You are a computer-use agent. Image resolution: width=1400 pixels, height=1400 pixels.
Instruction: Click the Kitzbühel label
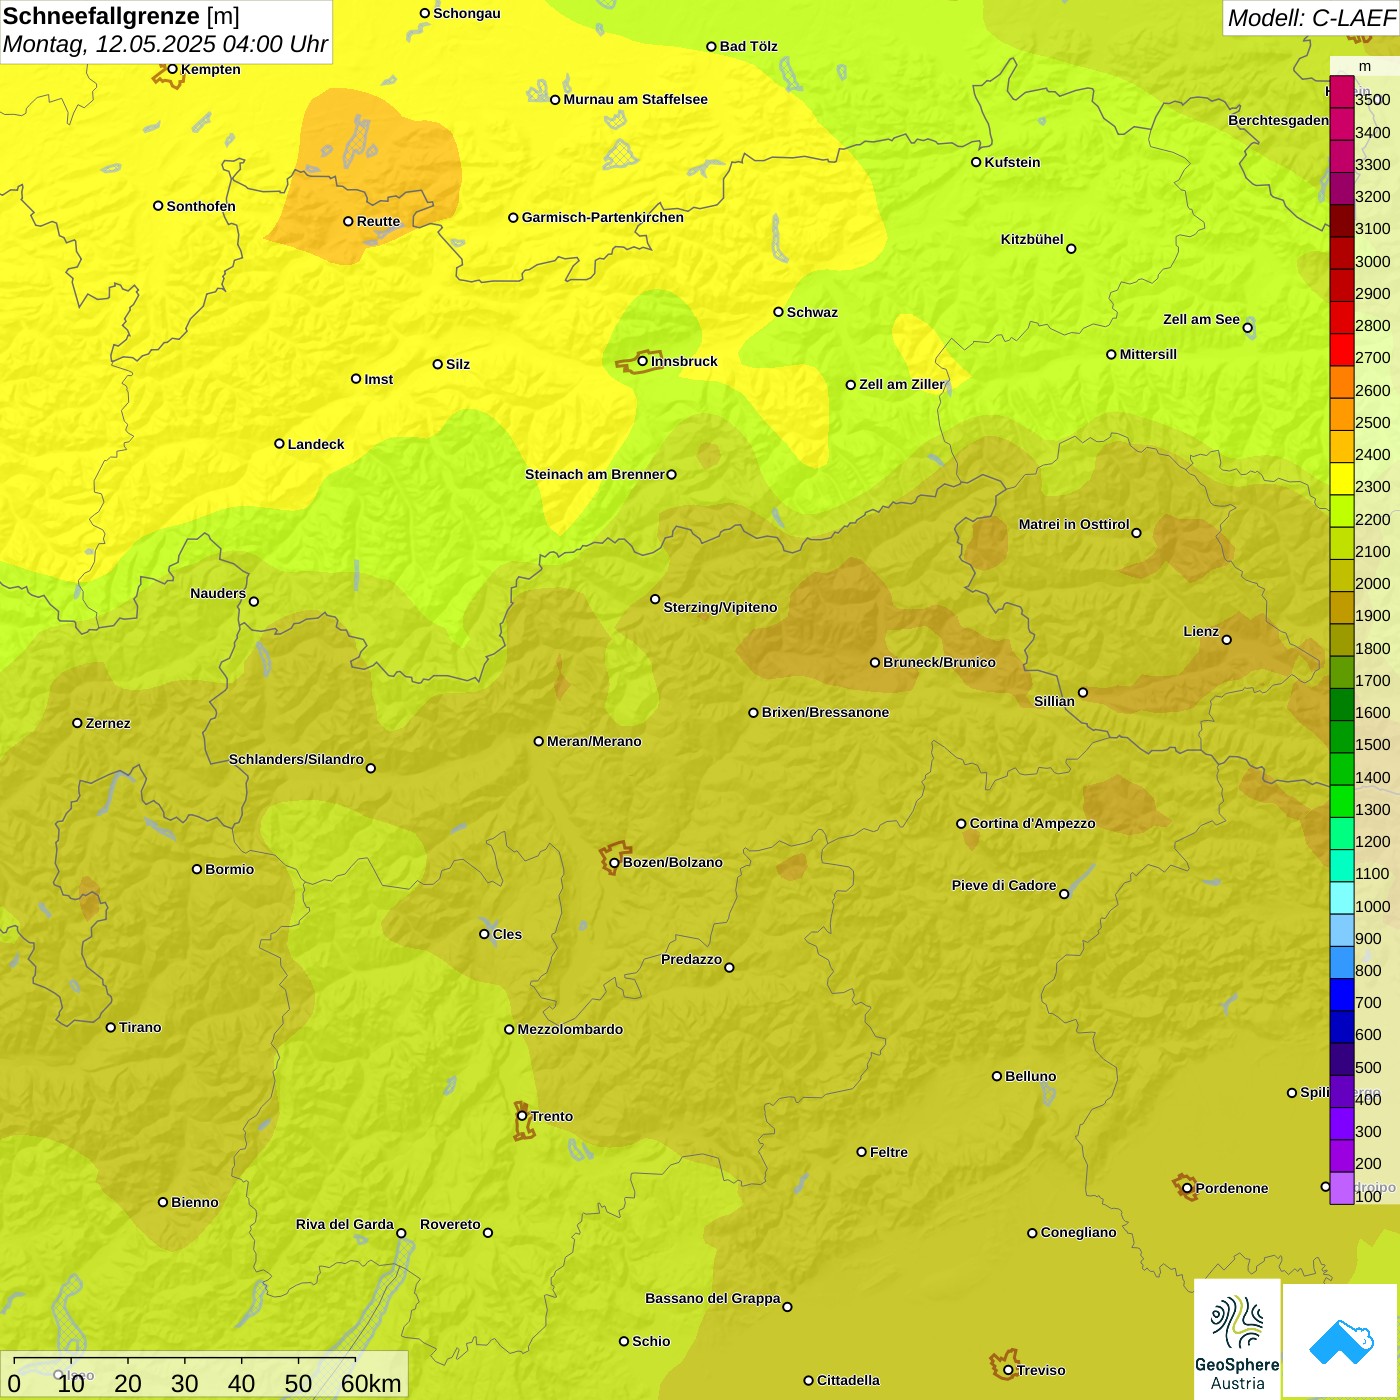tap(1032, 239)
